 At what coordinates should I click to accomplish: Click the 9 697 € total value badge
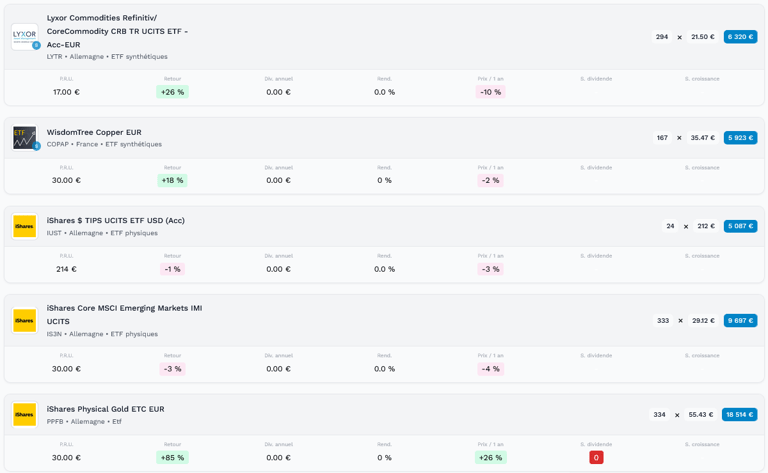pyautogui.click(x=740, y=321)
